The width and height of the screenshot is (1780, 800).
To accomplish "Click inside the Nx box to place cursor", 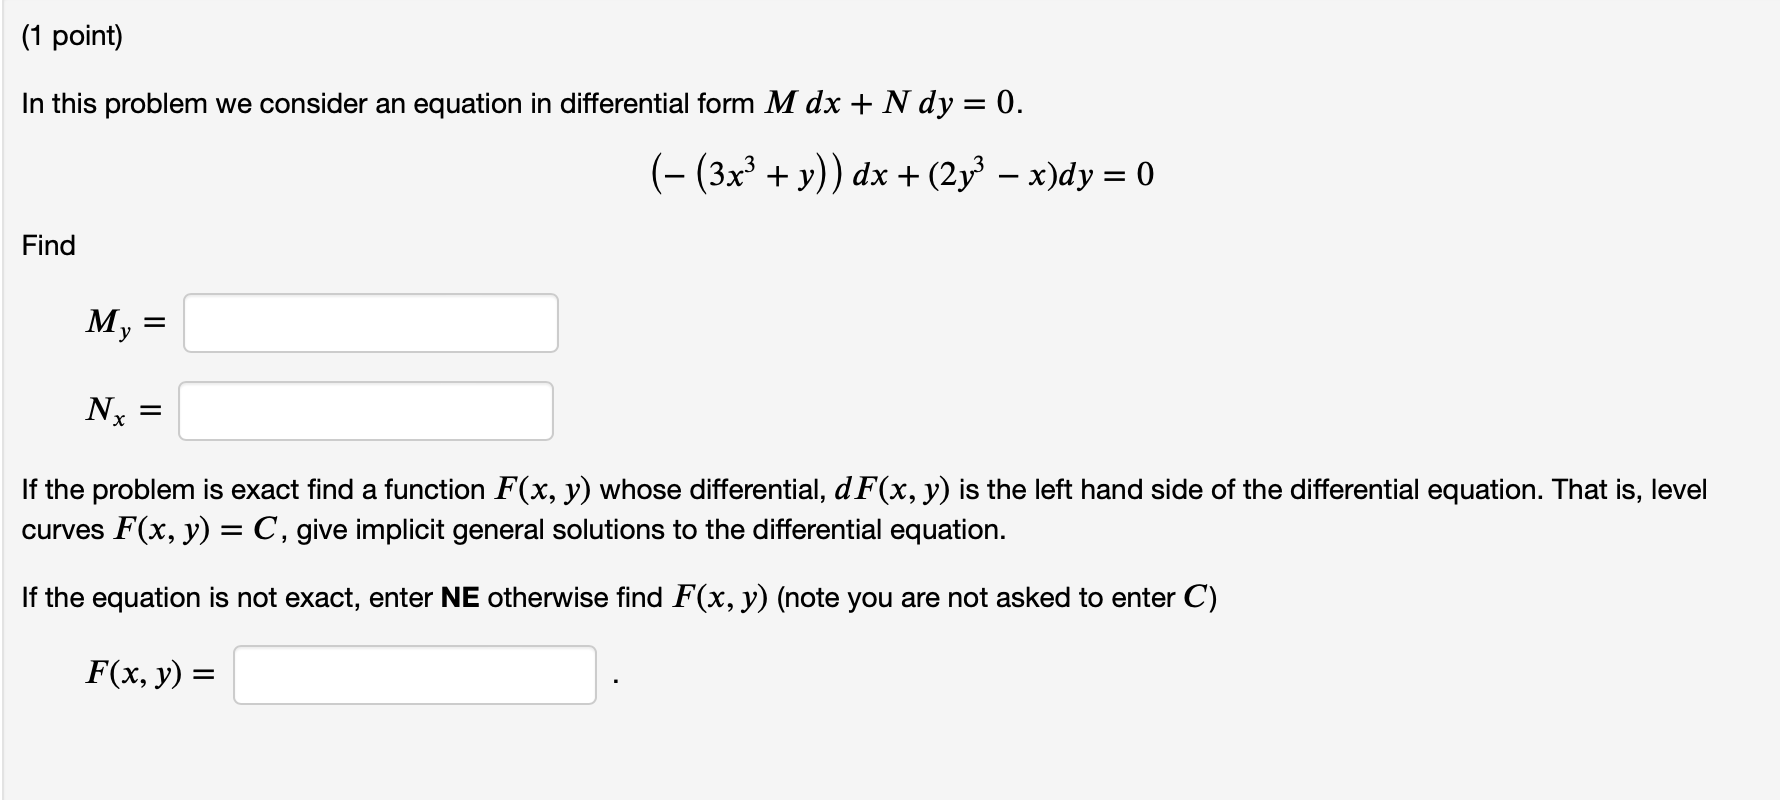I will click(366, 411).
